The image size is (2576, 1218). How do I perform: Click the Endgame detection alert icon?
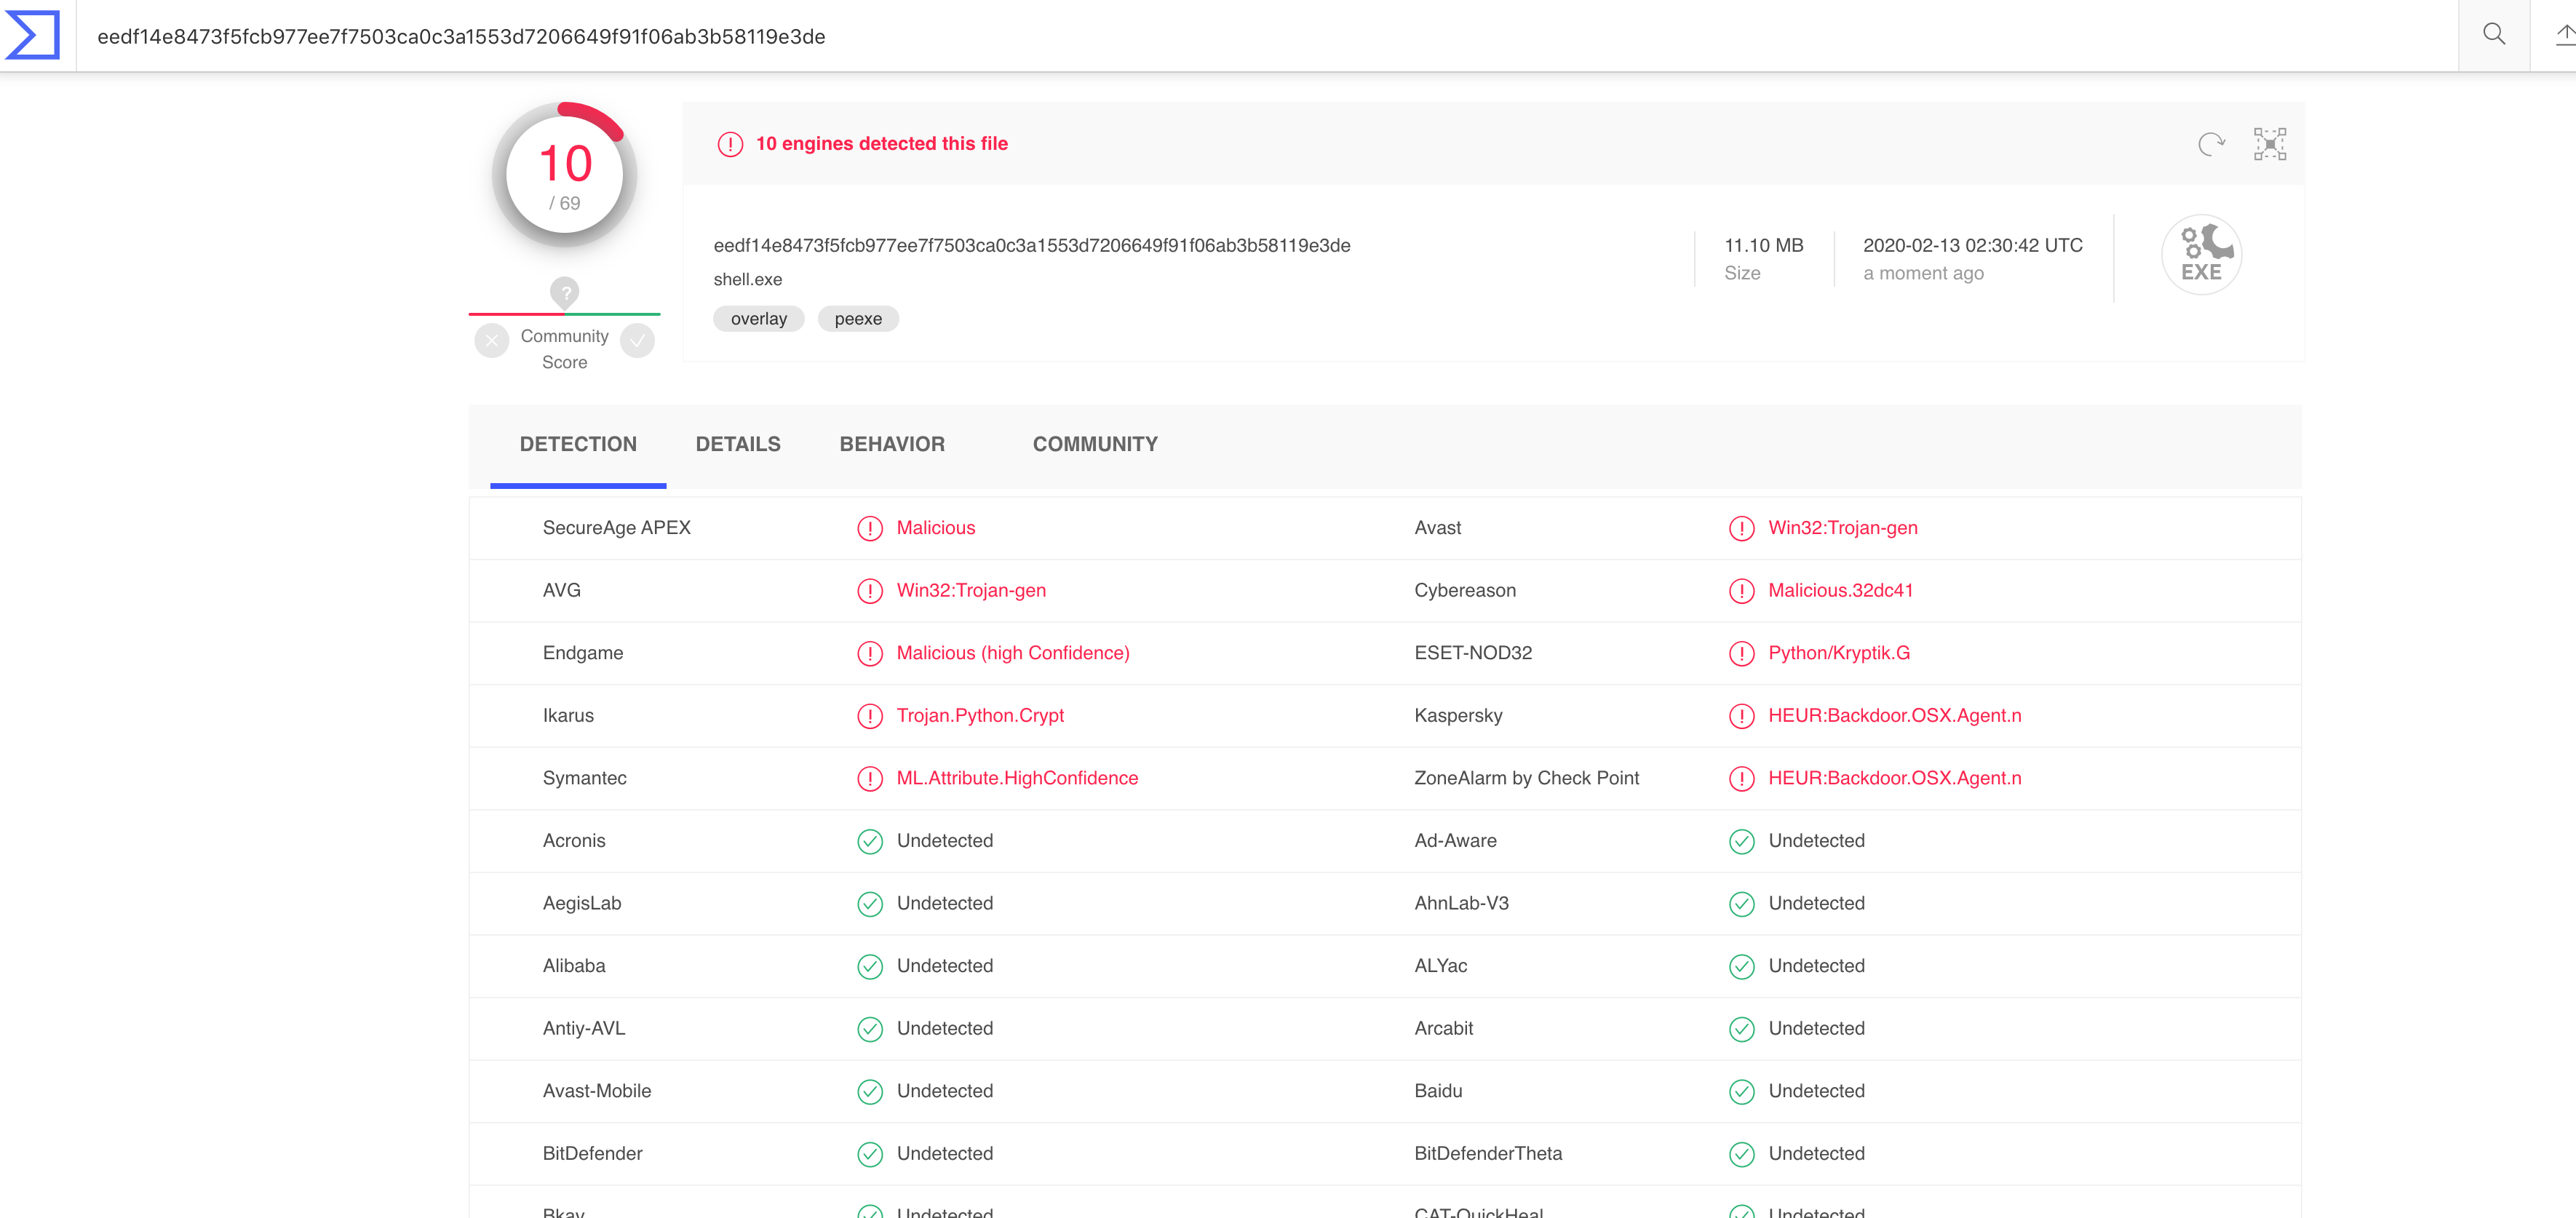(x=870, y=653)
